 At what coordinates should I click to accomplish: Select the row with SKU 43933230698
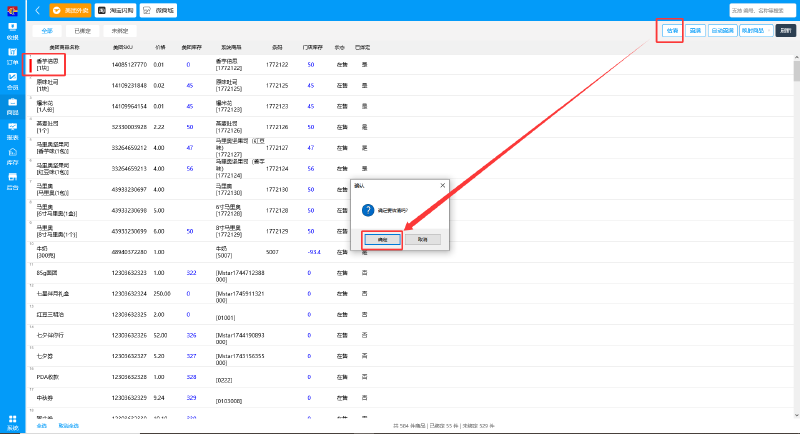point(411,211)
